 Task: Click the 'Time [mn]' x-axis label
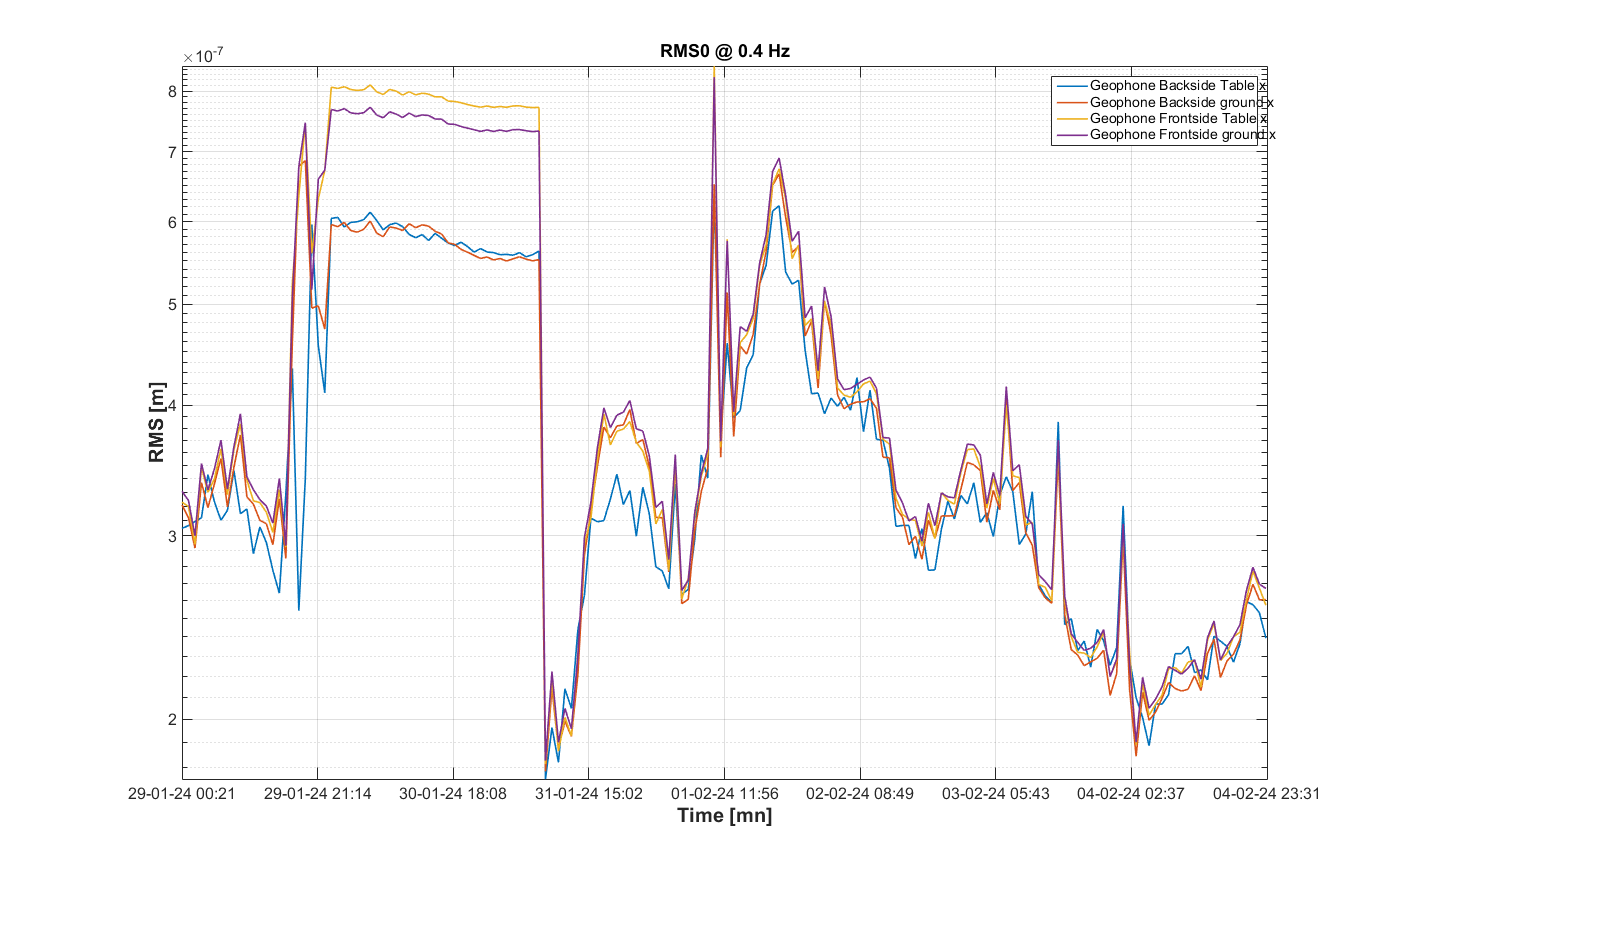coord(724,816)
